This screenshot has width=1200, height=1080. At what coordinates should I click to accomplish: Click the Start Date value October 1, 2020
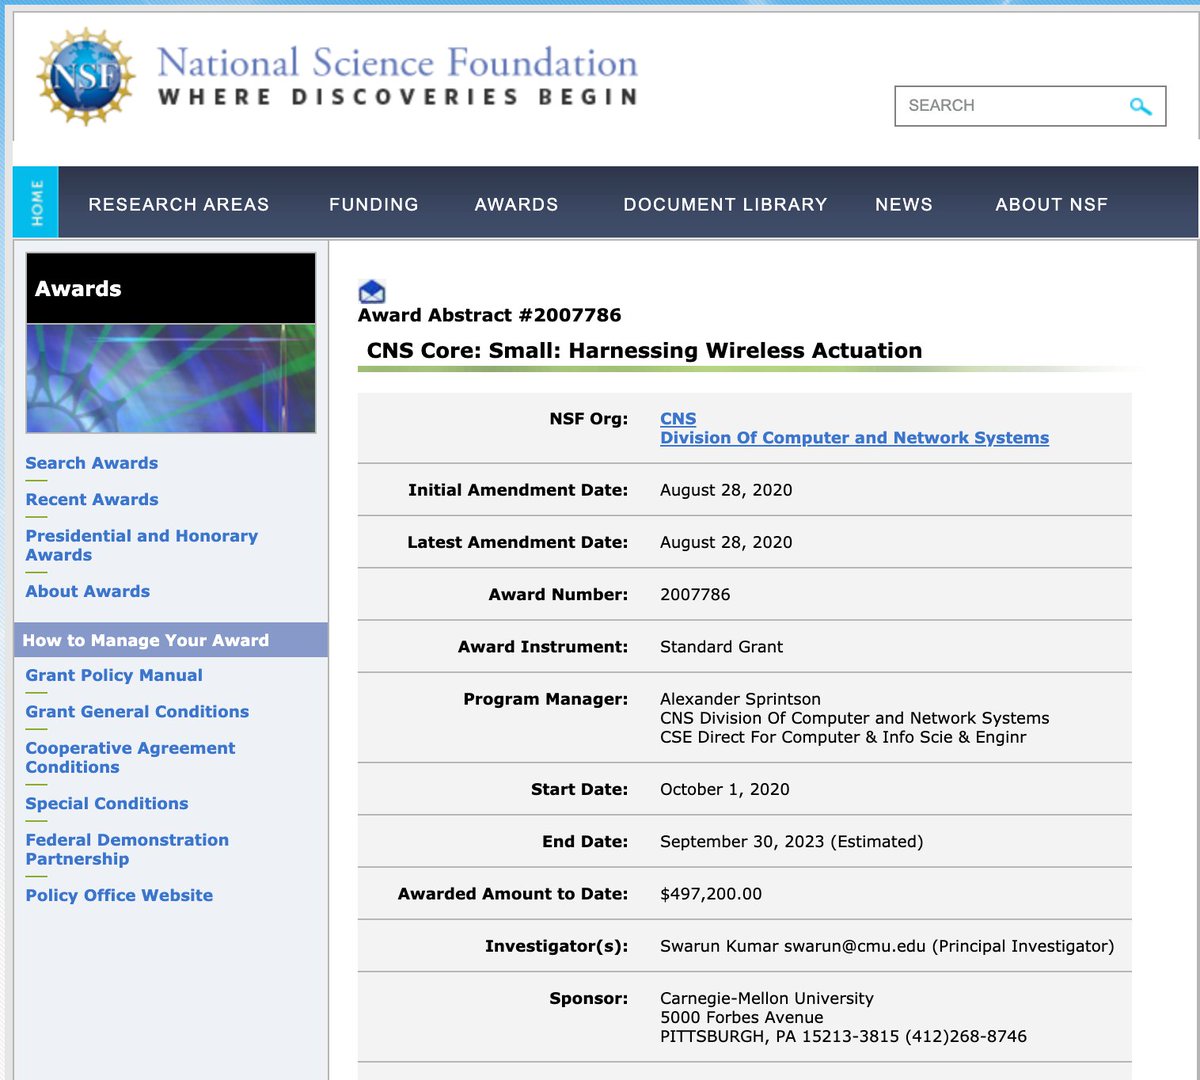click(725, 789)
